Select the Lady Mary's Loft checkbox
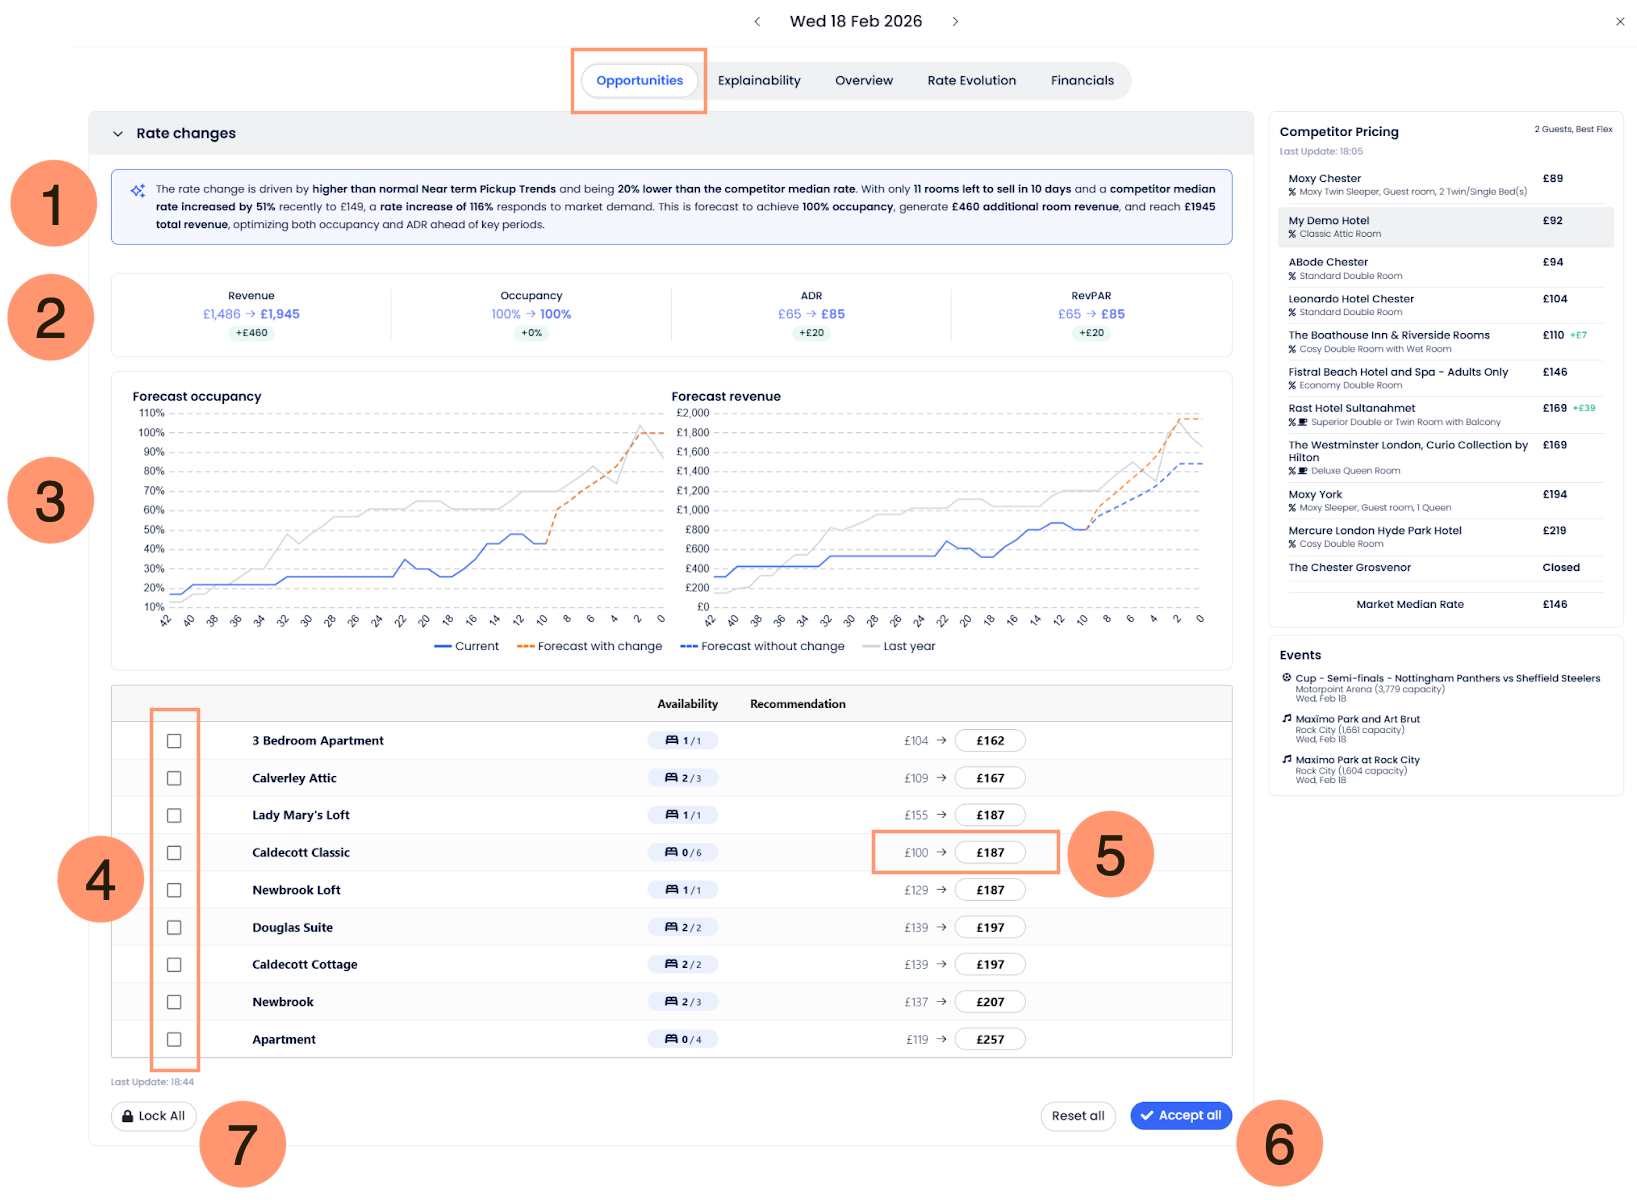The image size is (1637, 1200). click(174, 816)
